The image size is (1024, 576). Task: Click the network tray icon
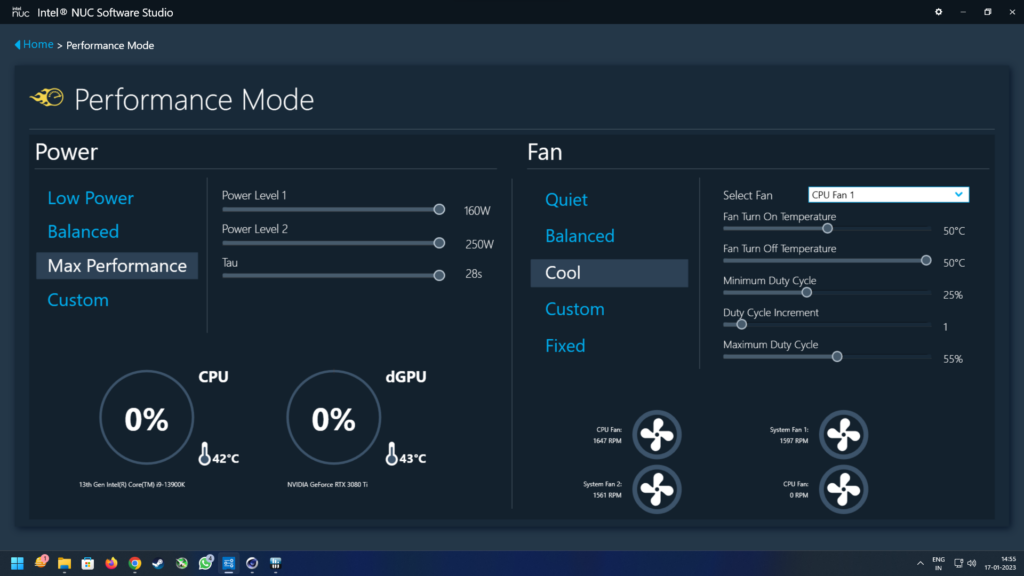958,563
